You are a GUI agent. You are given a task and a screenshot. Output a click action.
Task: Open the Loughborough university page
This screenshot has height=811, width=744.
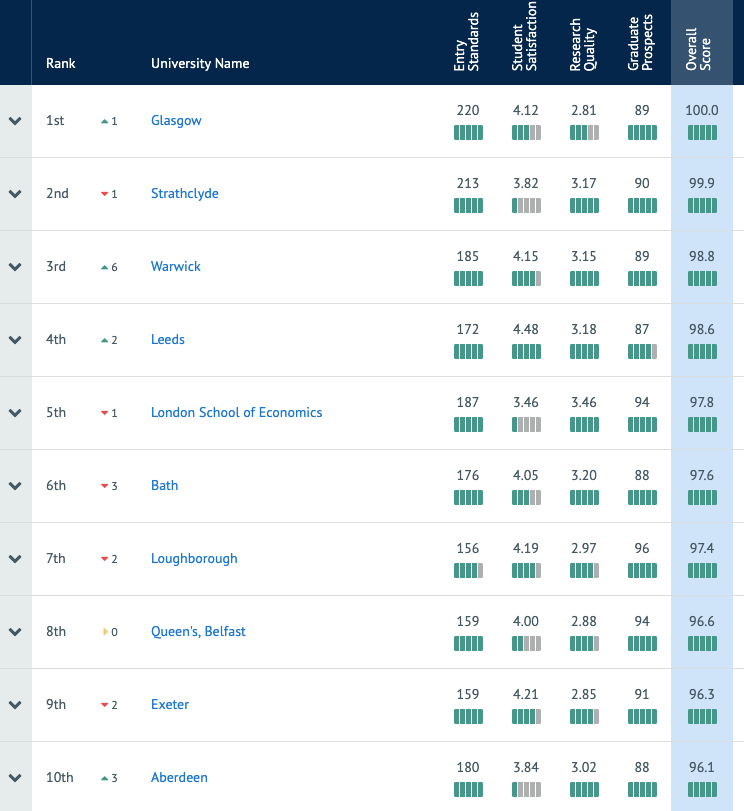pos(194,559)
